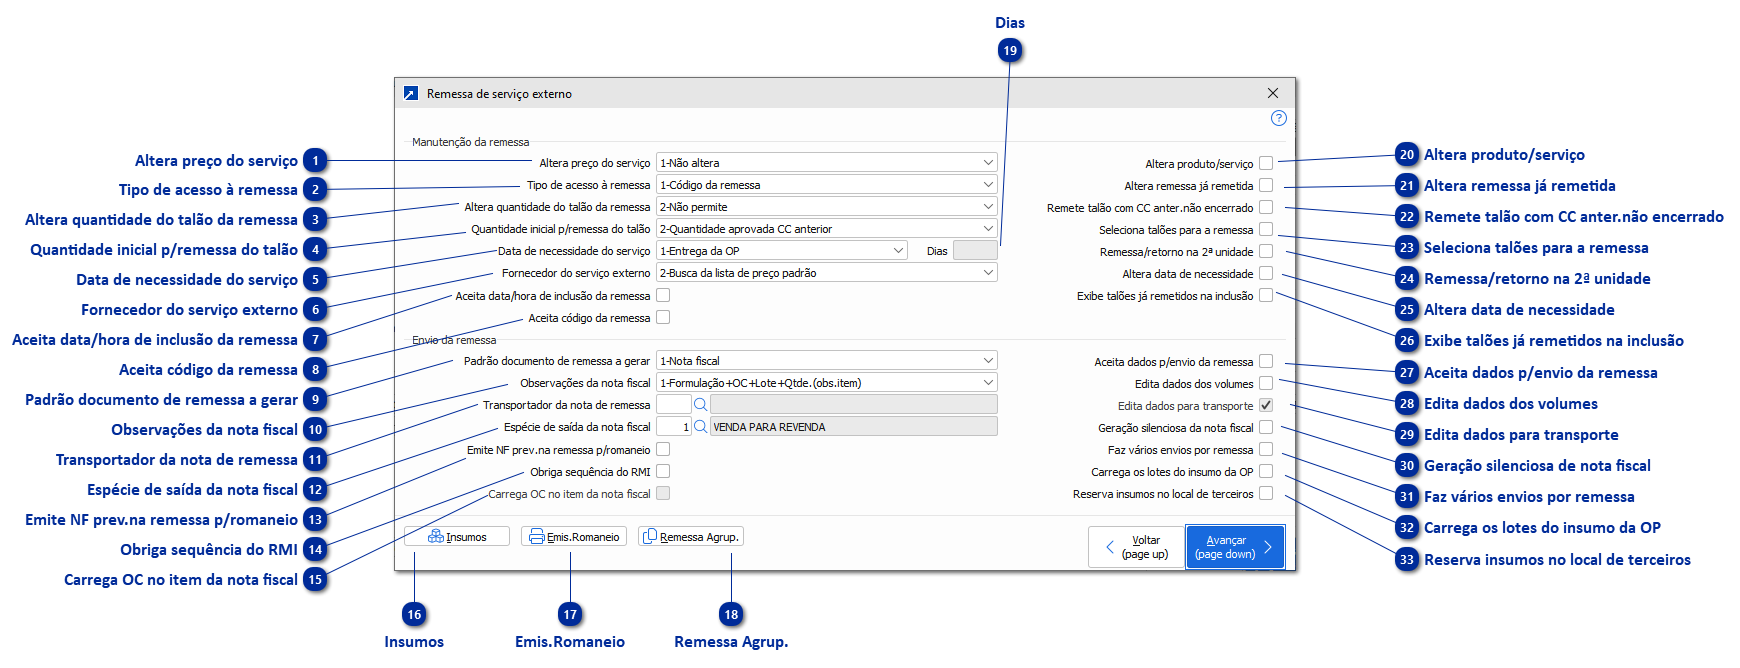Expand Fornecedor do serviço externo dropdown

point(827,273)
